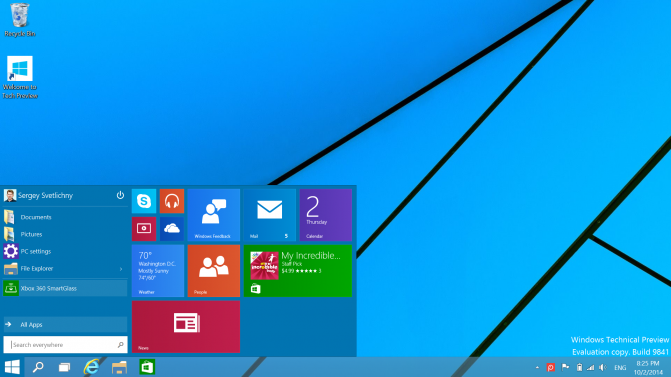Open the OneDrive cloud tile
Screen dimensions: 671x377
pyautogui.click(x=172, y=229)
